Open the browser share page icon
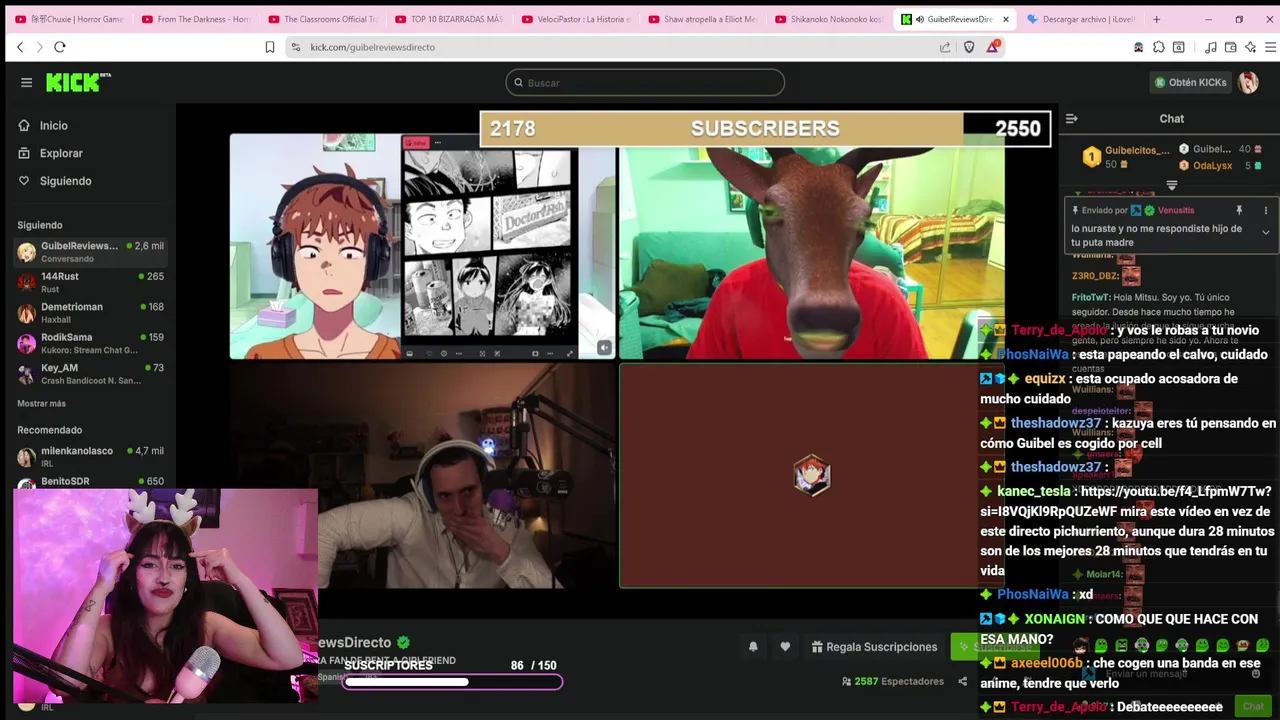This screenshot has width=1280, height=720. point(945,47)
